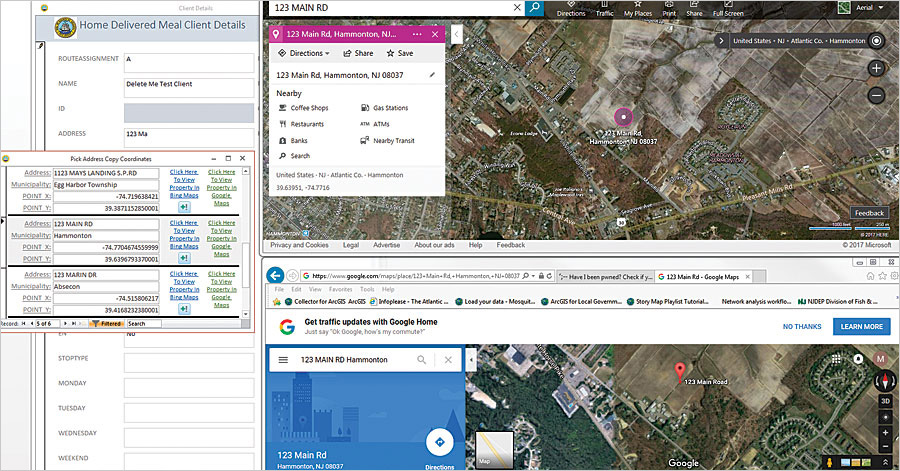Find nearby Restaurants
This screenshot has width=900, height=471.
(x=301, y=124)
